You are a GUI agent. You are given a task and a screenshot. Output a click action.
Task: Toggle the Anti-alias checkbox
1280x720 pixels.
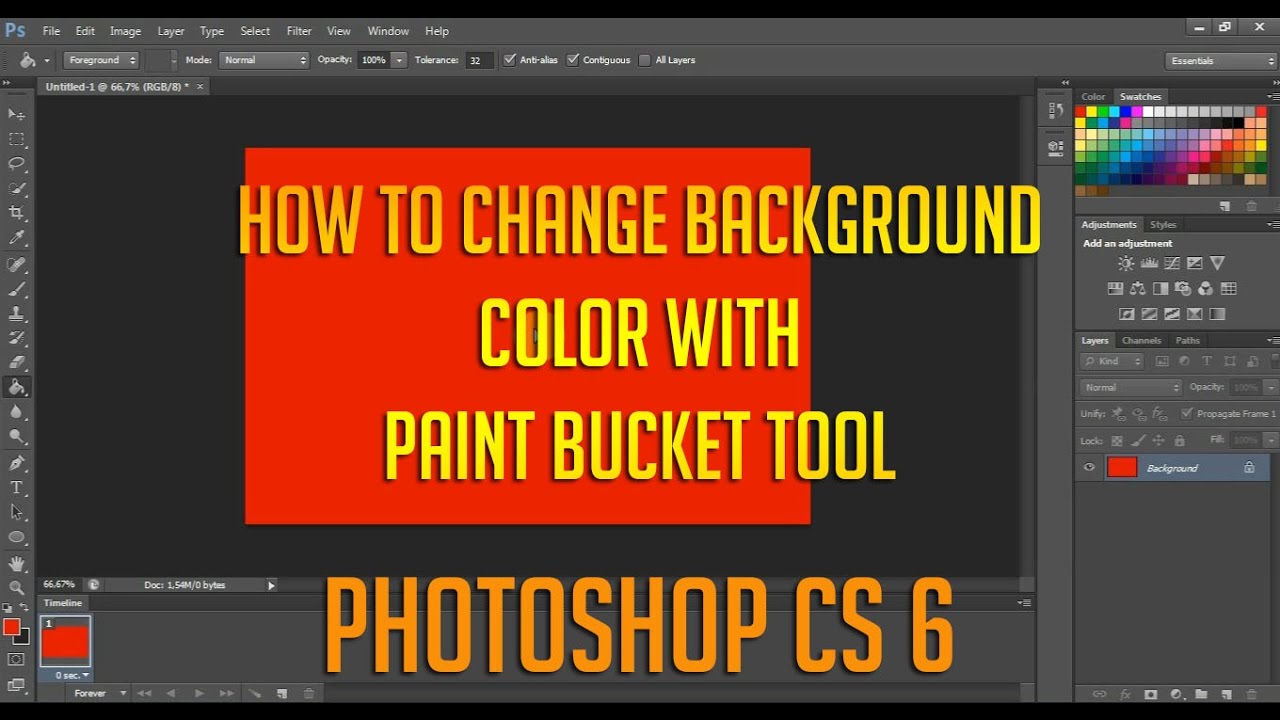pos(510,60)
